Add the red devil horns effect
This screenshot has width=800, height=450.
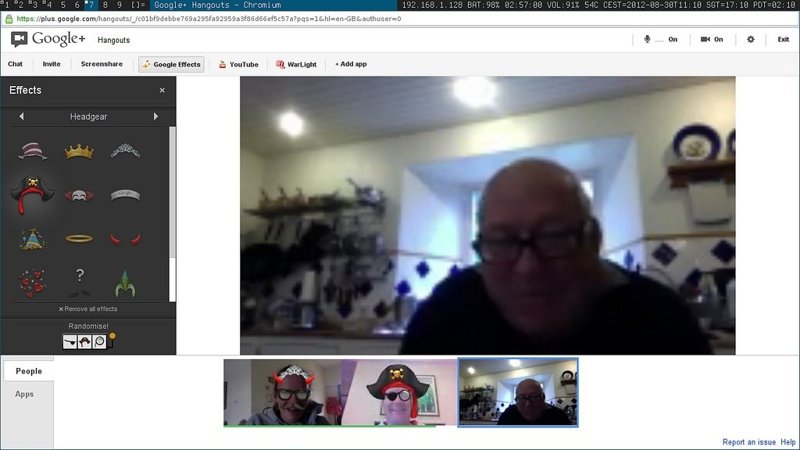point(125,240)
